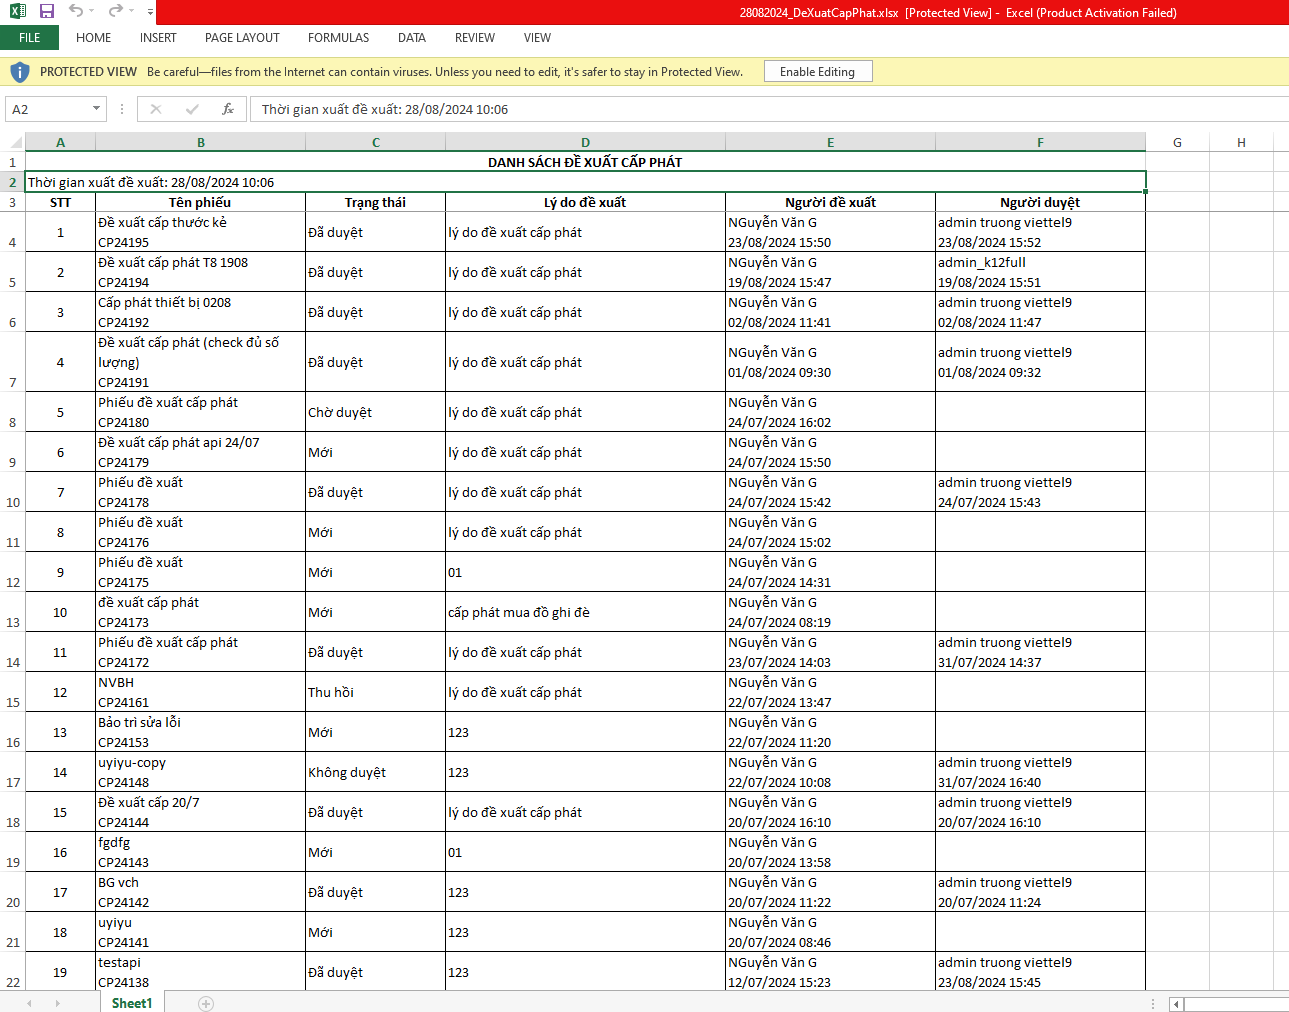Screen dimensions: 1289x1012
Task: Click the Name Box showing A2
Action: click(x=47, y=109)
